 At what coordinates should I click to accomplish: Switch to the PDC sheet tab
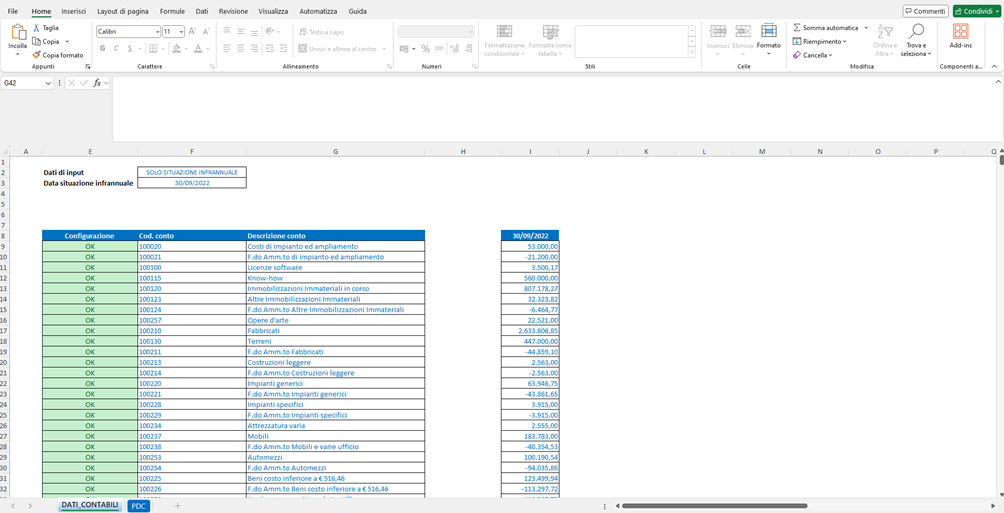138,506
